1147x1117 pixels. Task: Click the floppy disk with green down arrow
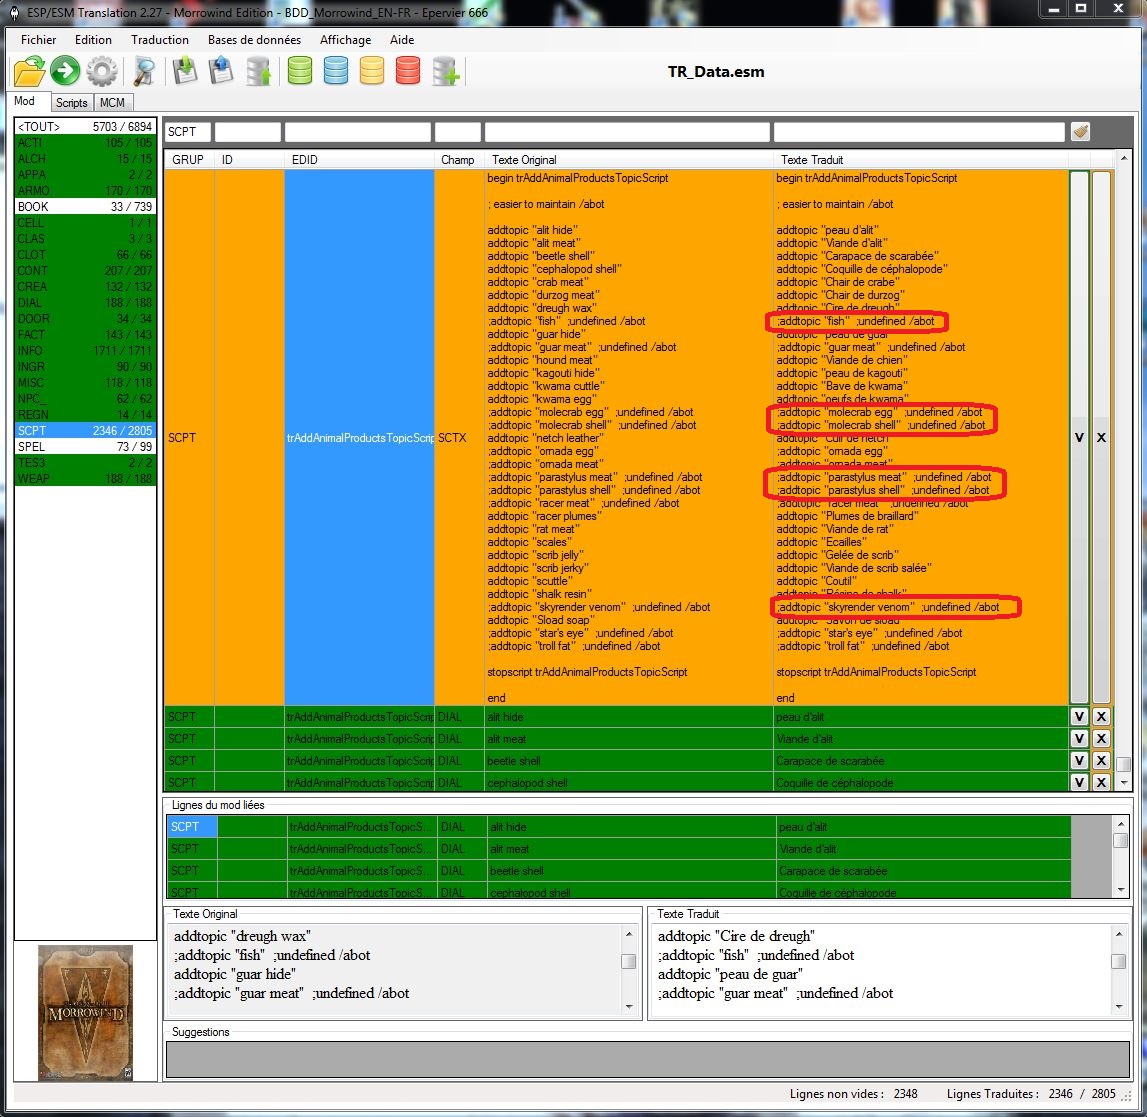coord(185,71)
